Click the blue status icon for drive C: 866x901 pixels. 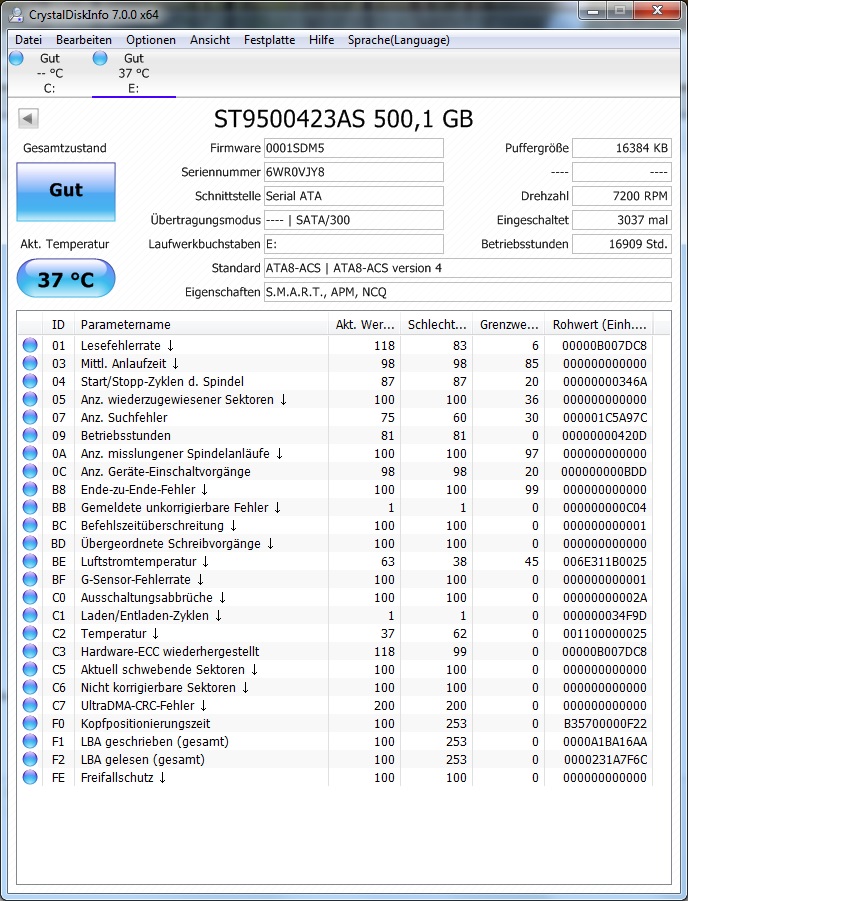coord(16,58)
